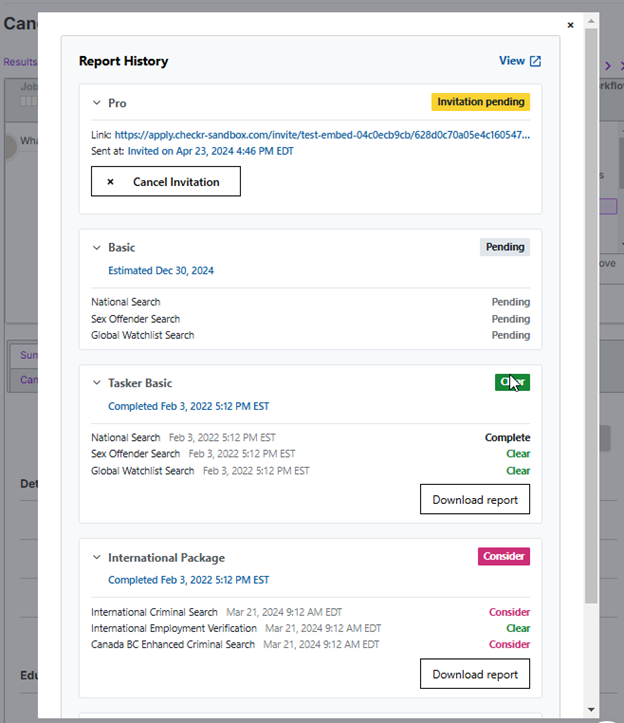The height and width of the screenshot is (723, 624).
Task: Click 'Invited on Apr 23, 2024 4:46 PM EDT'
Action: (x=210, y=151)
